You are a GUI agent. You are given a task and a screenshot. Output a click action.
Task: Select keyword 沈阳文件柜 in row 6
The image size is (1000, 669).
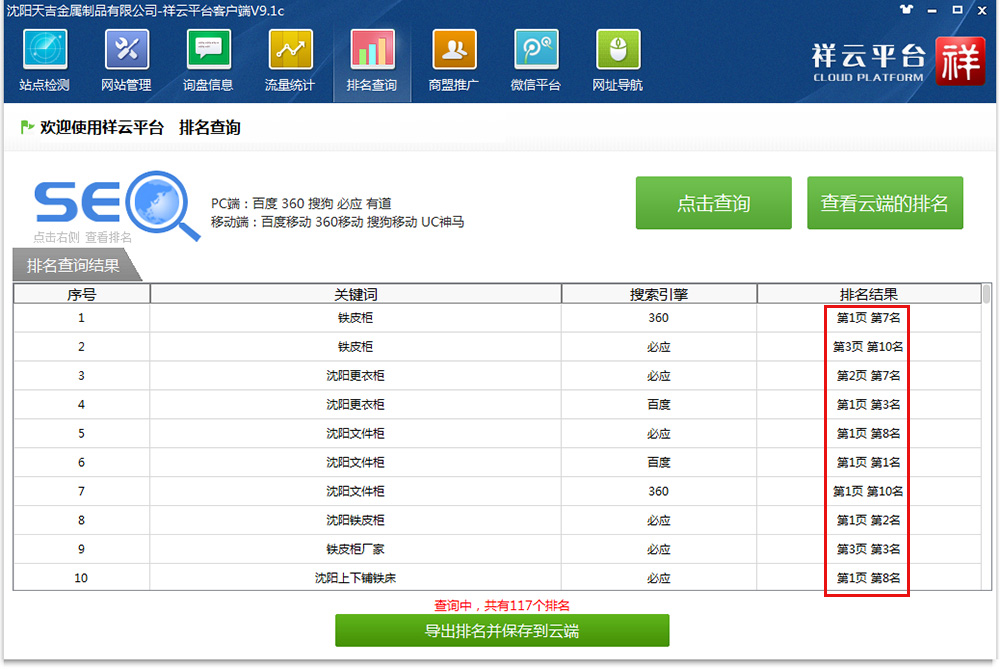(x=355, y=462)
